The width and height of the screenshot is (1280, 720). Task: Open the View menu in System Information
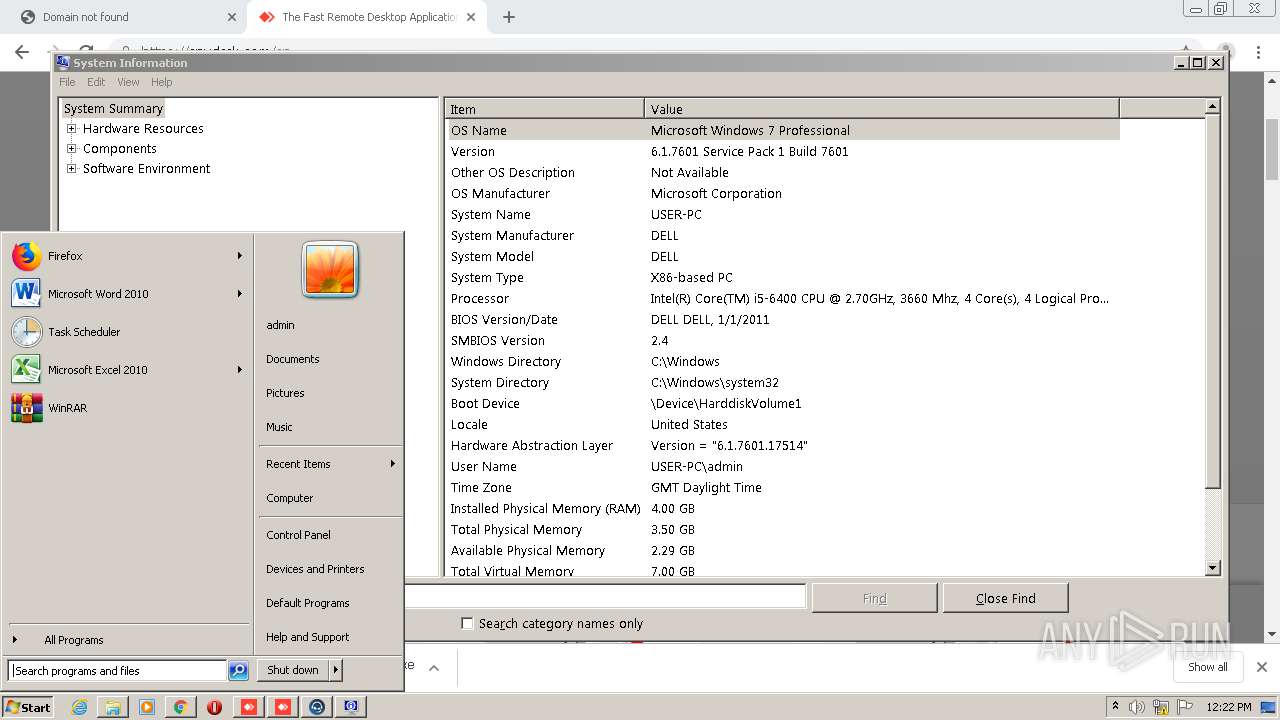point(128,82)
